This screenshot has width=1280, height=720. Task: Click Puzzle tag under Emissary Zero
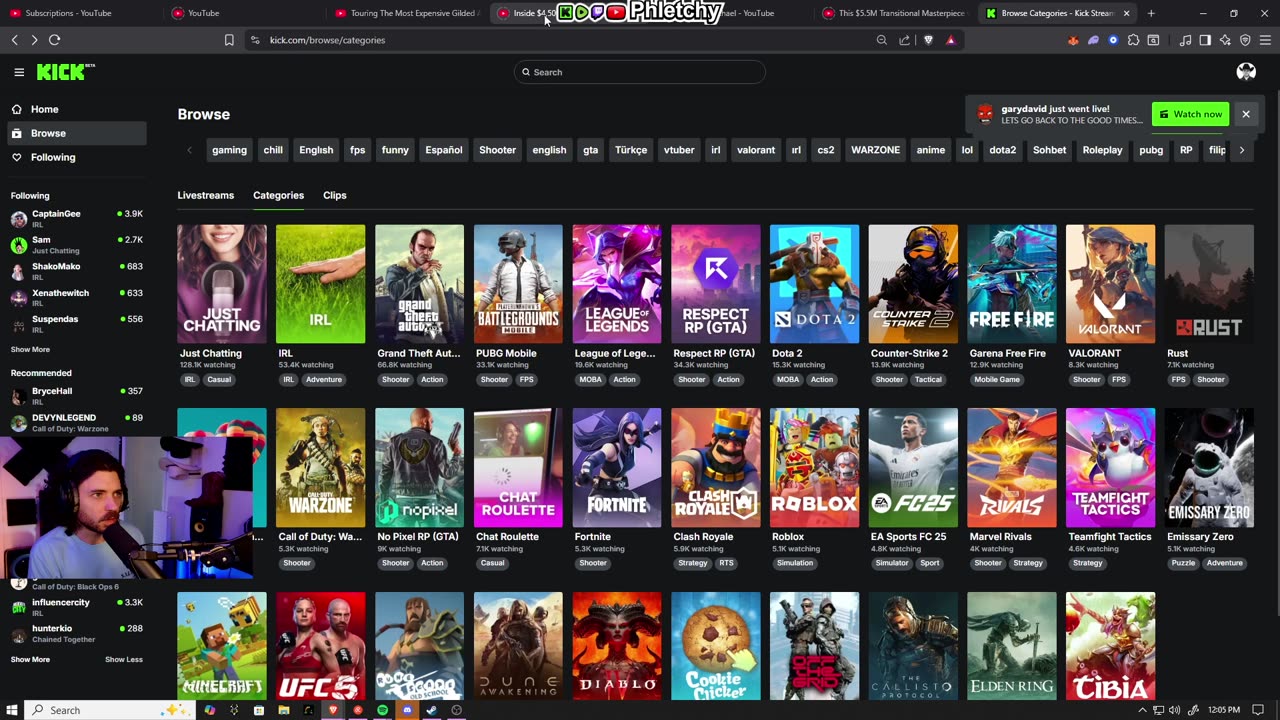(x=1183, y=563)
